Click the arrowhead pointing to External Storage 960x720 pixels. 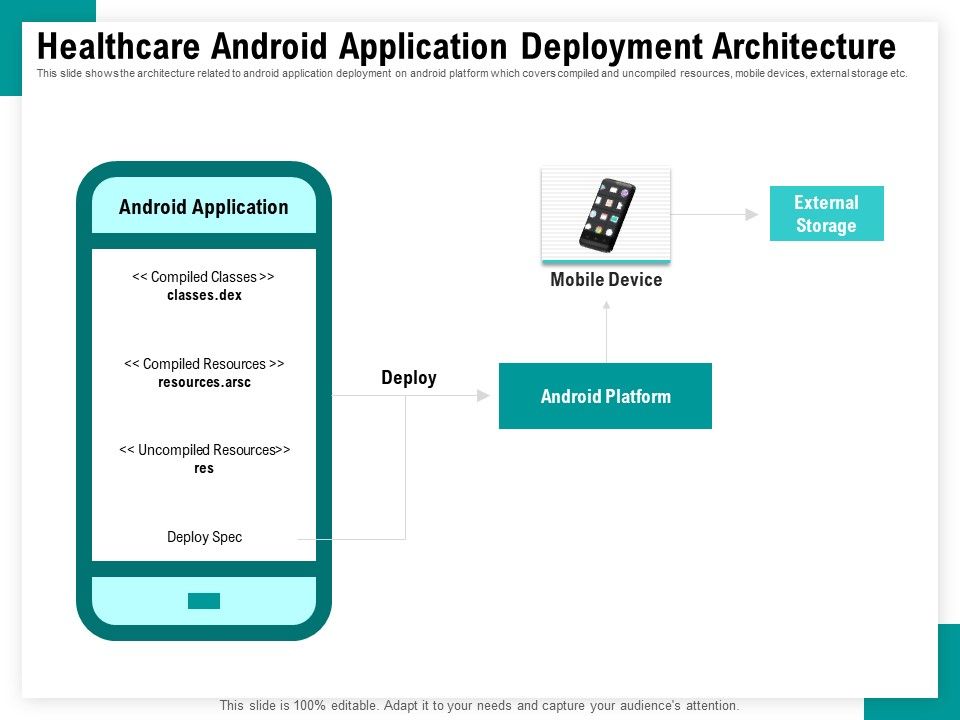752,214
